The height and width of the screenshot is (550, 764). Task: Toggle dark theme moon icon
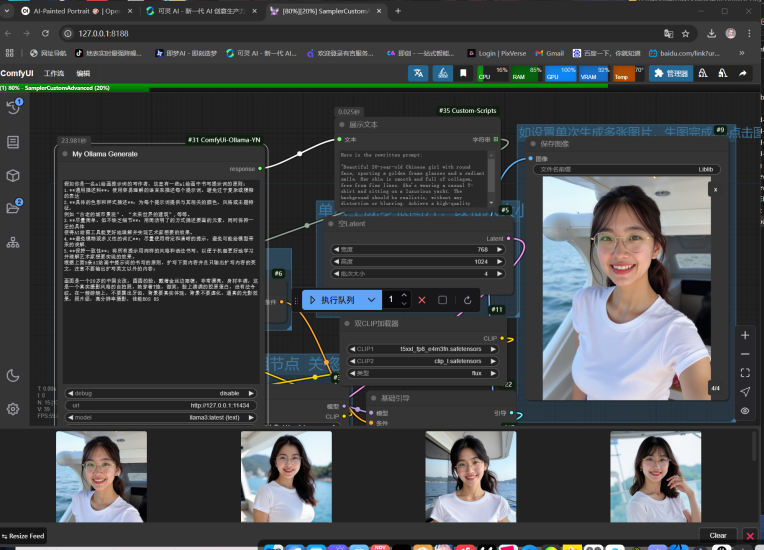tap(13, 376)
